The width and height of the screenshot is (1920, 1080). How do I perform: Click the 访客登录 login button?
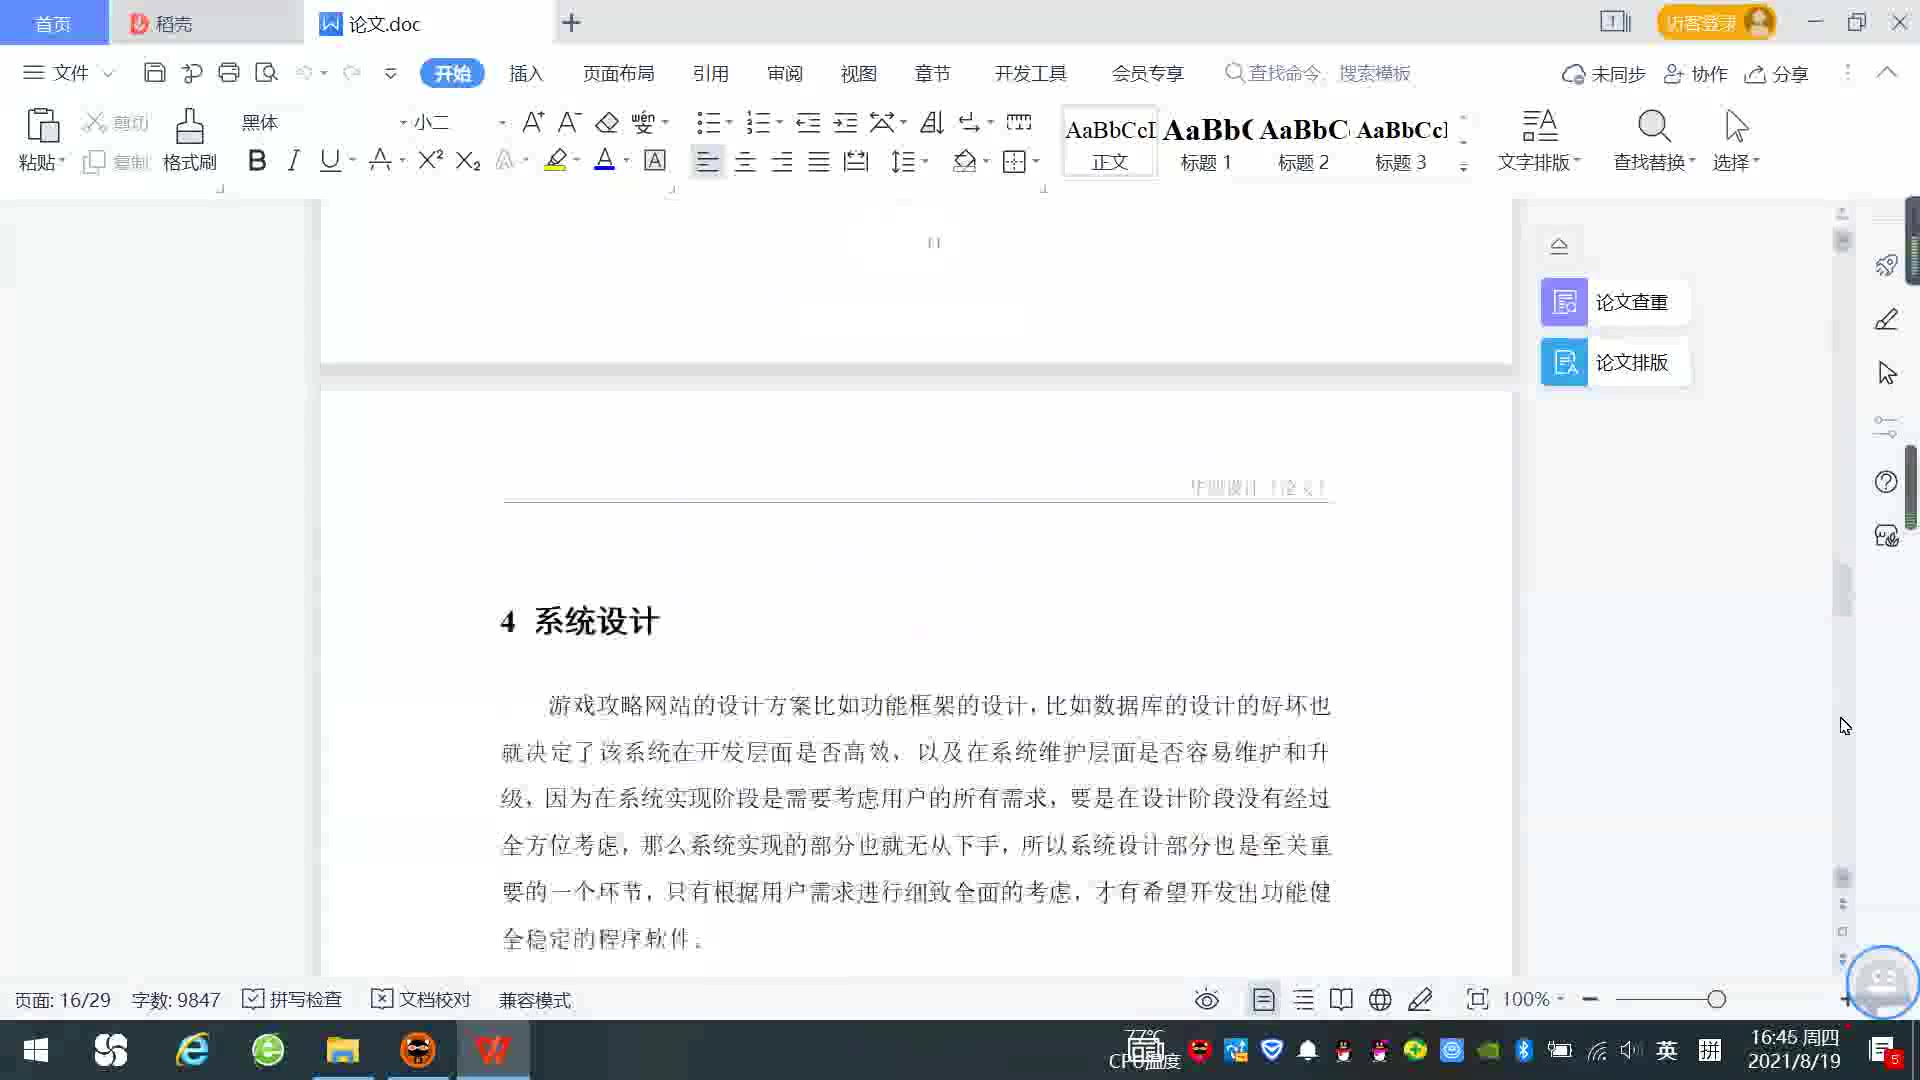1716,22
